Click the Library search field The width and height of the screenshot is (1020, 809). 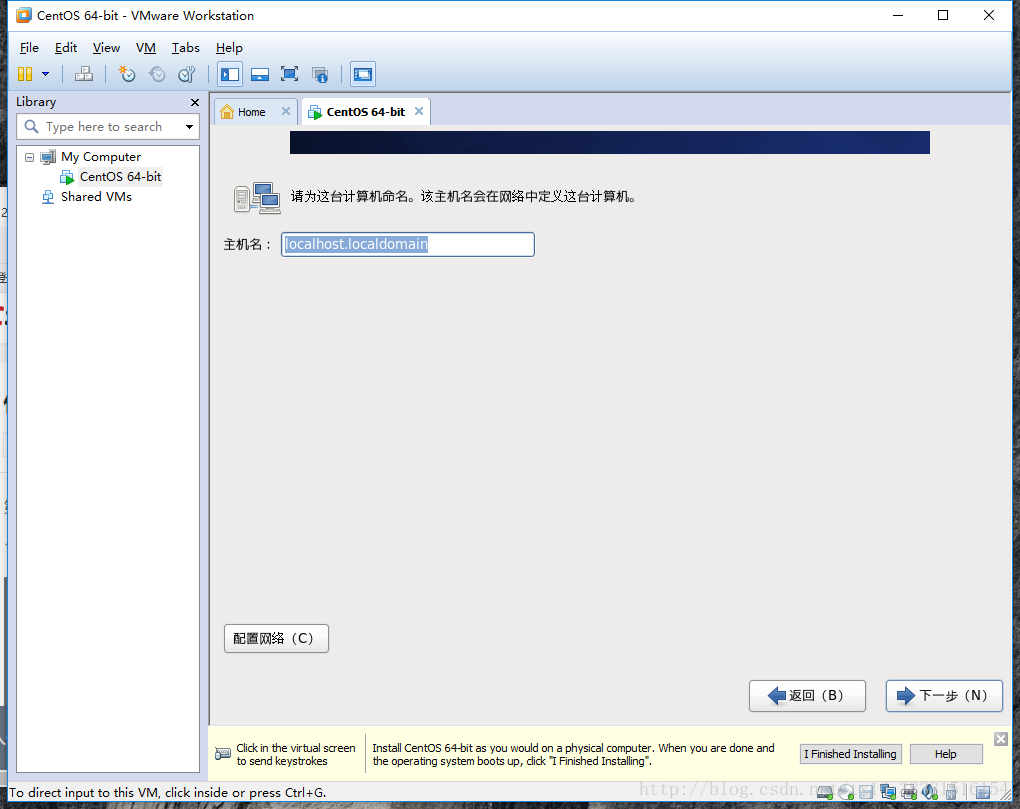pyautogui.click(x=108, y=127)
